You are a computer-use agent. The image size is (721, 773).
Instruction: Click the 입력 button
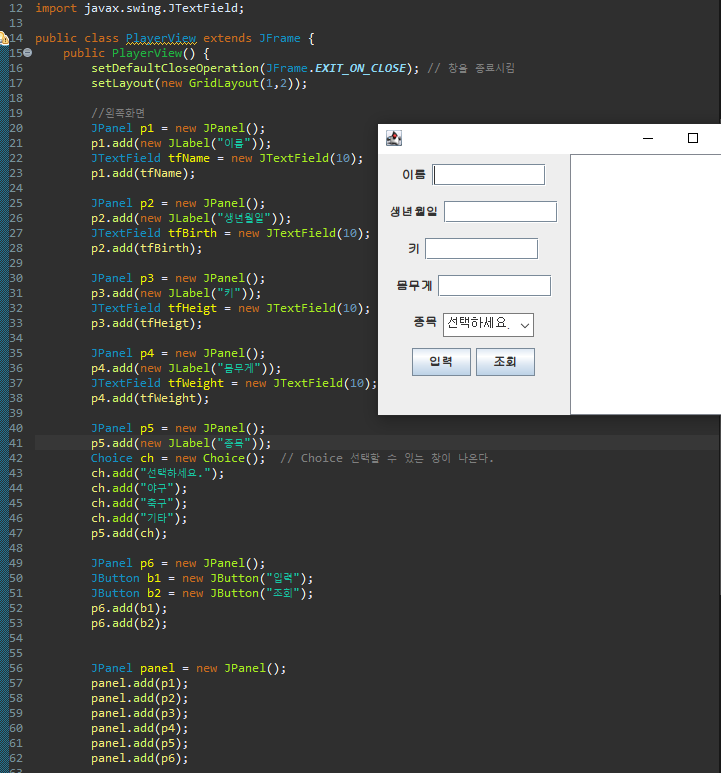(441, 362)
